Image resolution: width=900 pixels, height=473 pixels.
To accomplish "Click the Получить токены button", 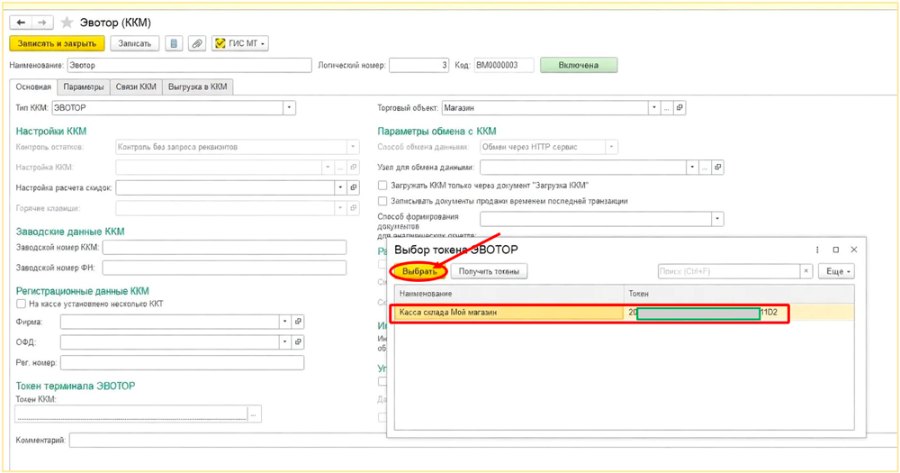I will click(489, 271).
